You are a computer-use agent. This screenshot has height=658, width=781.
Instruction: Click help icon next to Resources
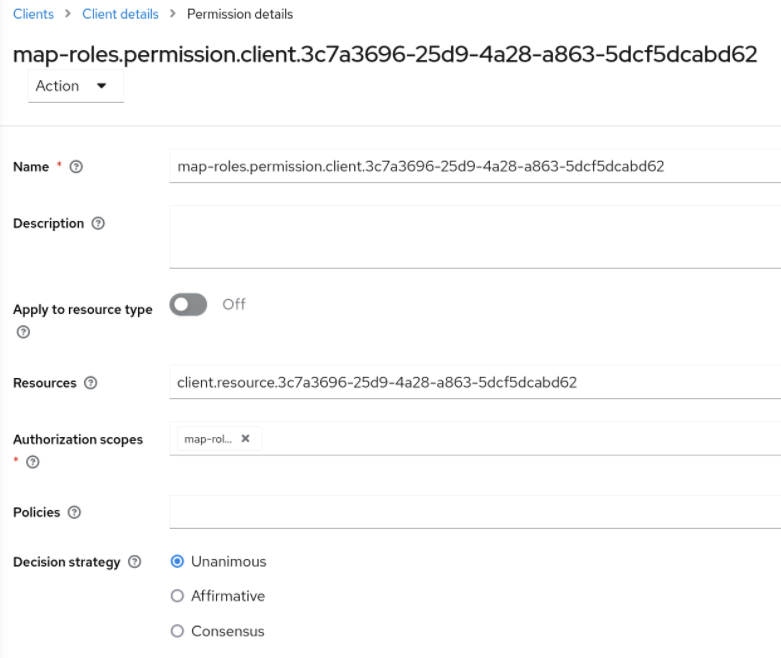point(91,383)
